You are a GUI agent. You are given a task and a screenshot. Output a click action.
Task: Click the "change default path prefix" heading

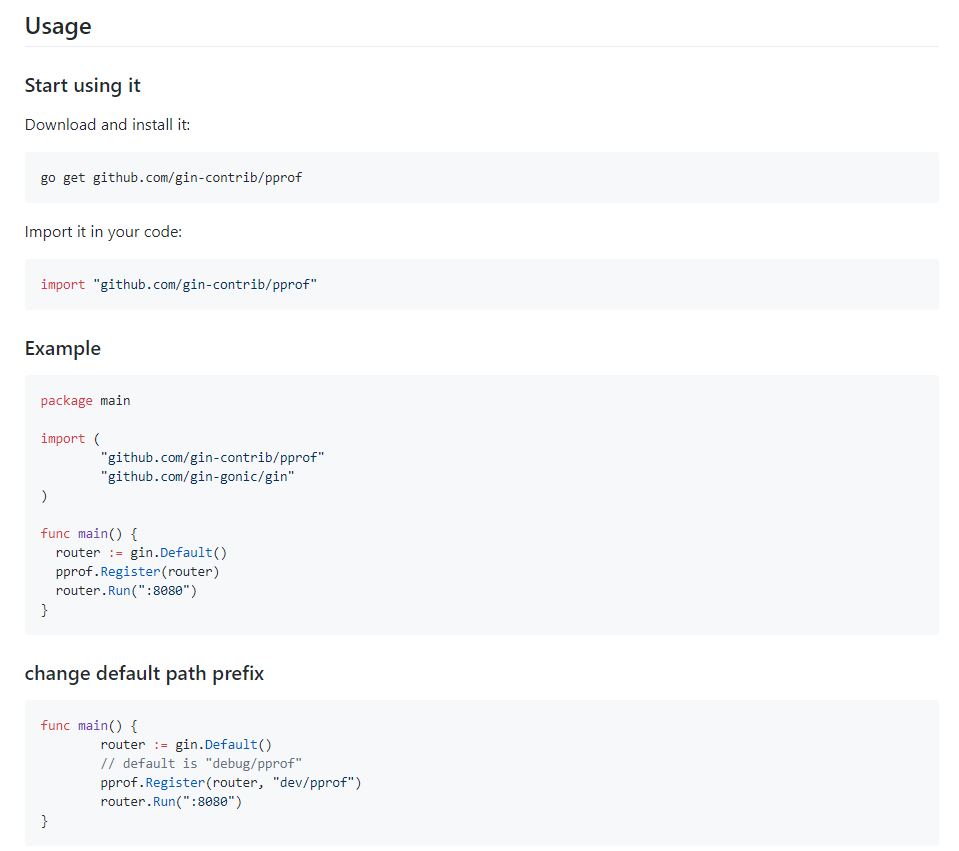tap(144, 673)
